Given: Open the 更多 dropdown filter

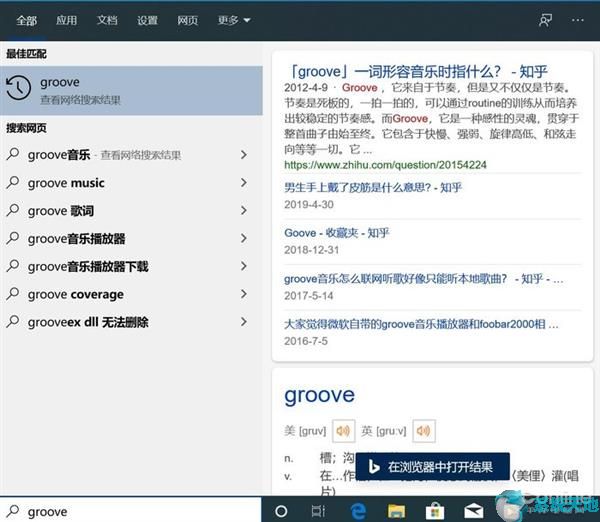Looking at the screenshot, I should coord(234,20).
